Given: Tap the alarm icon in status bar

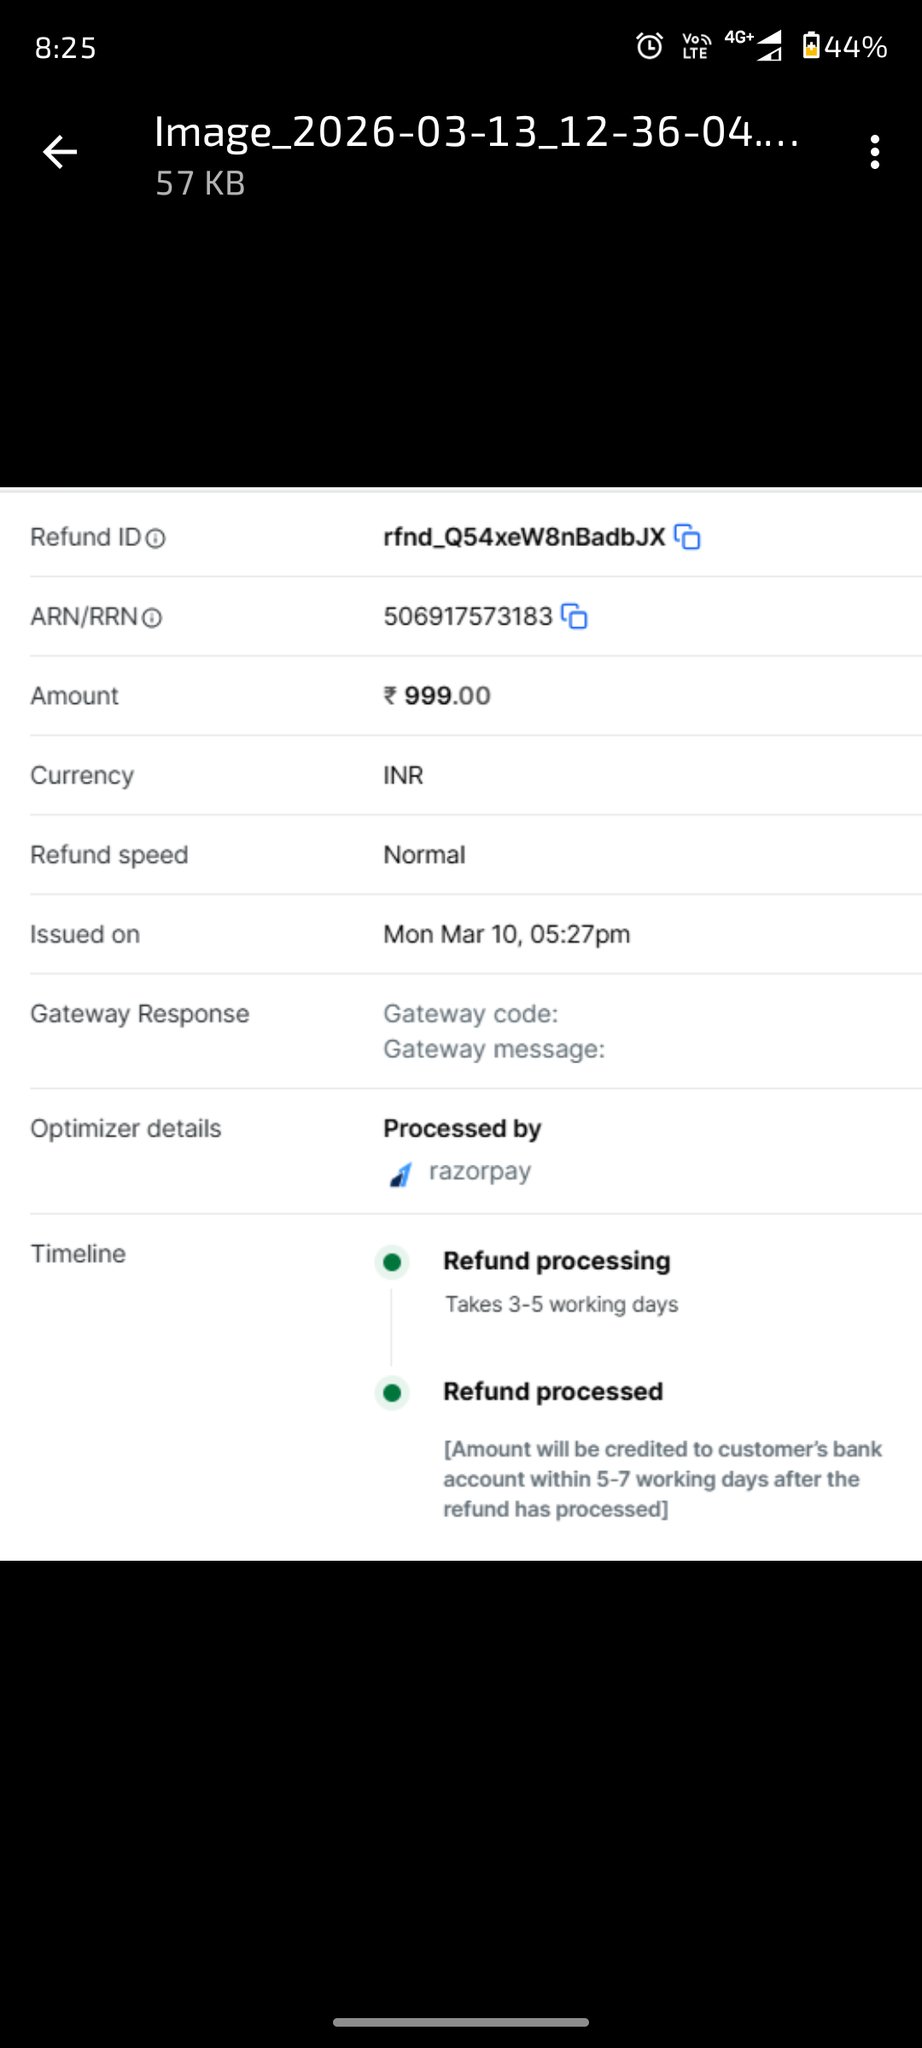Looking at the screenshot, I should [x=649, y=46].
